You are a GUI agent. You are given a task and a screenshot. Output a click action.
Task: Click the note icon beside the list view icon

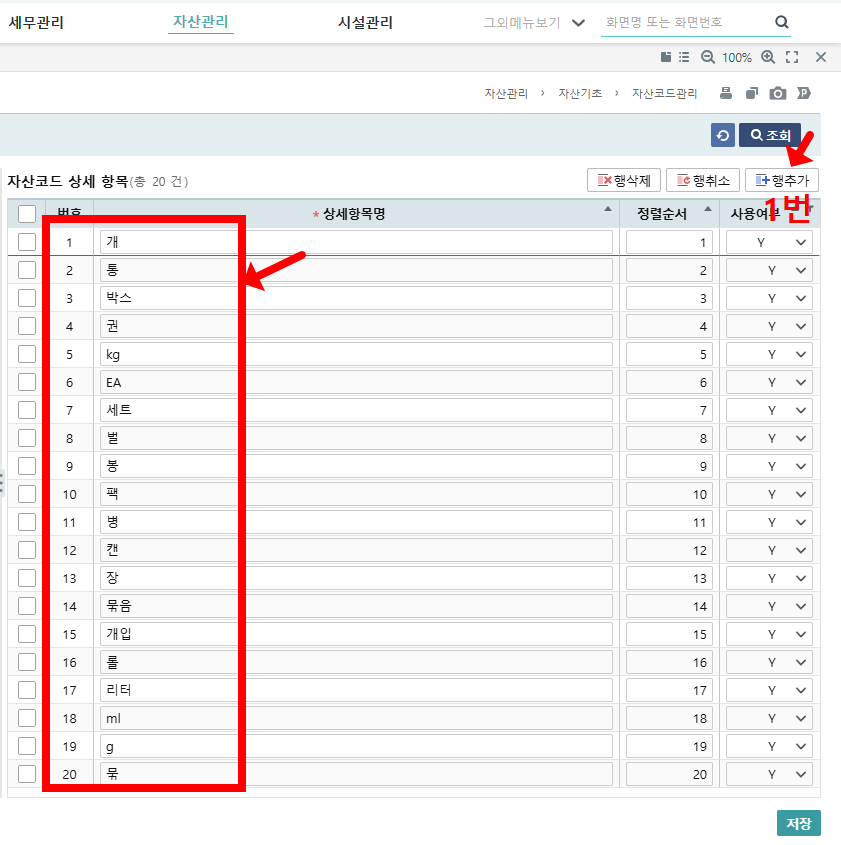pyautogui.click(x=666, y=57)
